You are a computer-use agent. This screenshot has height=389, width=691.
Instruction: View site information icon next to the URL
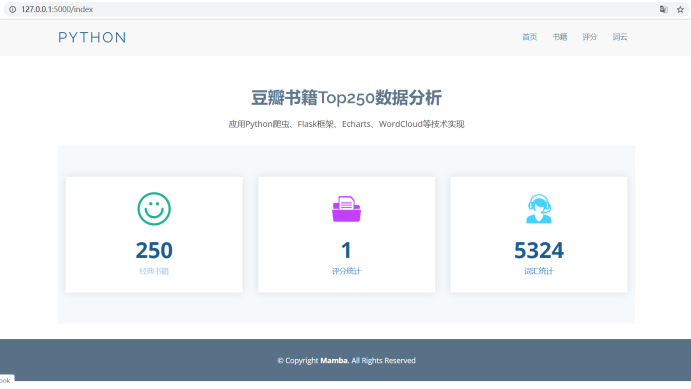13,9
